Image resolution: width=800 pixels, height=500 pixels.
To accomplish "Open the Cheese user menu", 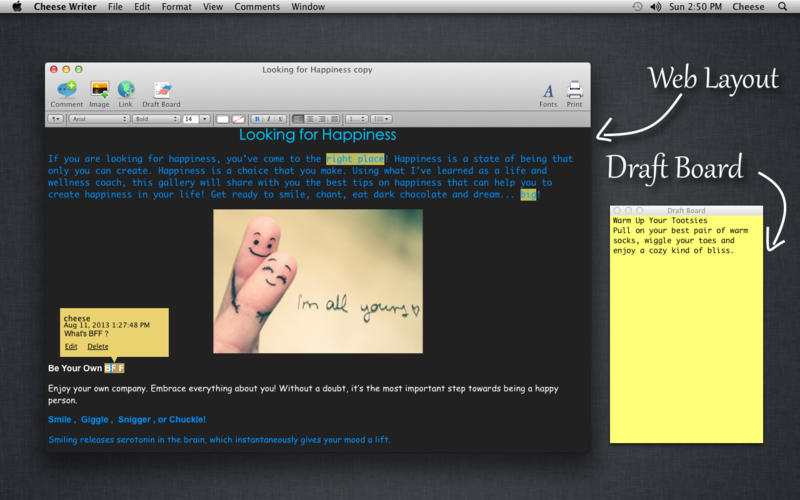I will coord(748,7).
